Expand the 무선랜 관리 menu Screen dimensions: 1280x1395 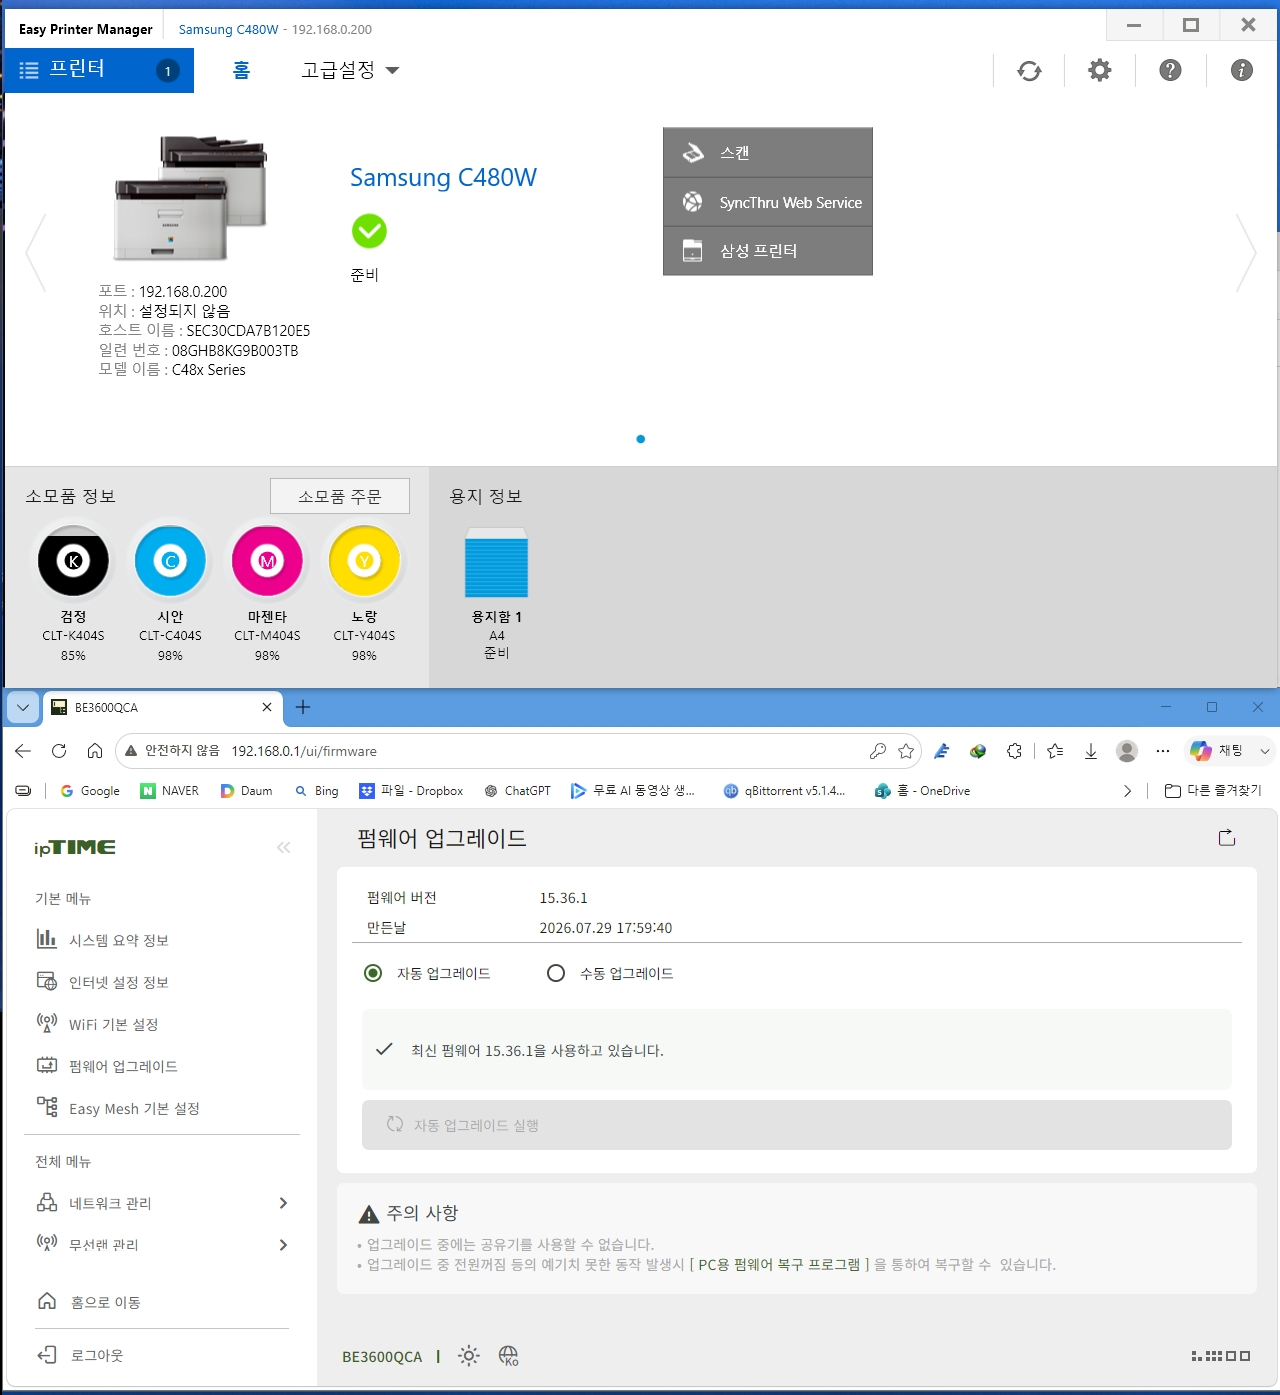pyautogui.click(x=283, y=1245)
